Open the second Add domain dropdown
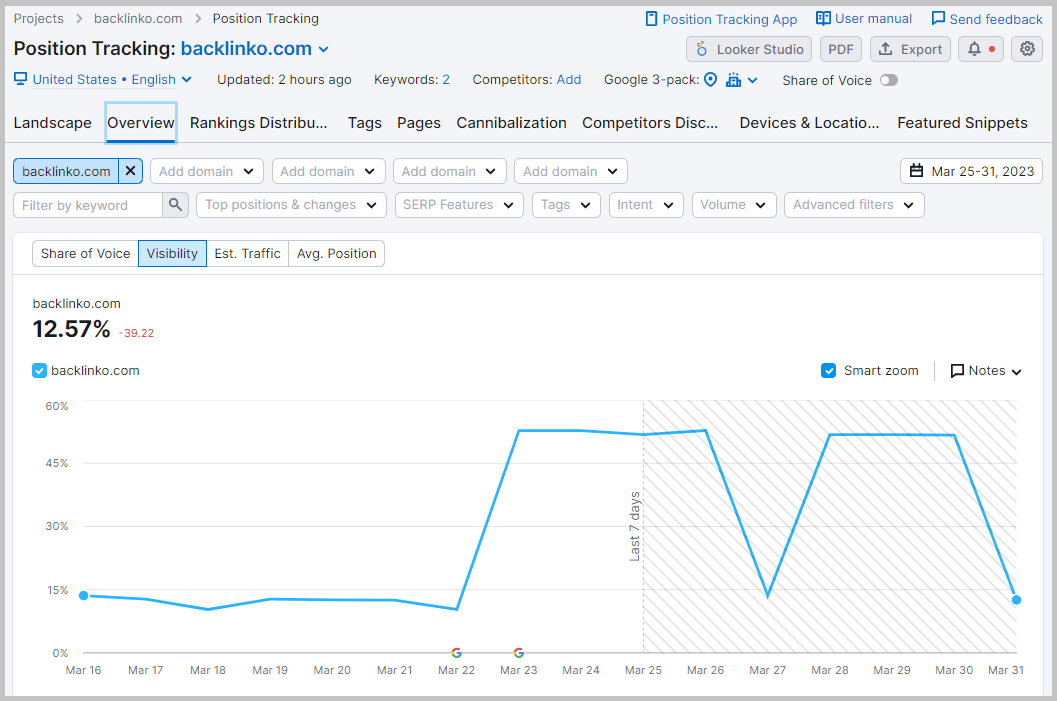The image size is (1057, 701). point(328,171)
